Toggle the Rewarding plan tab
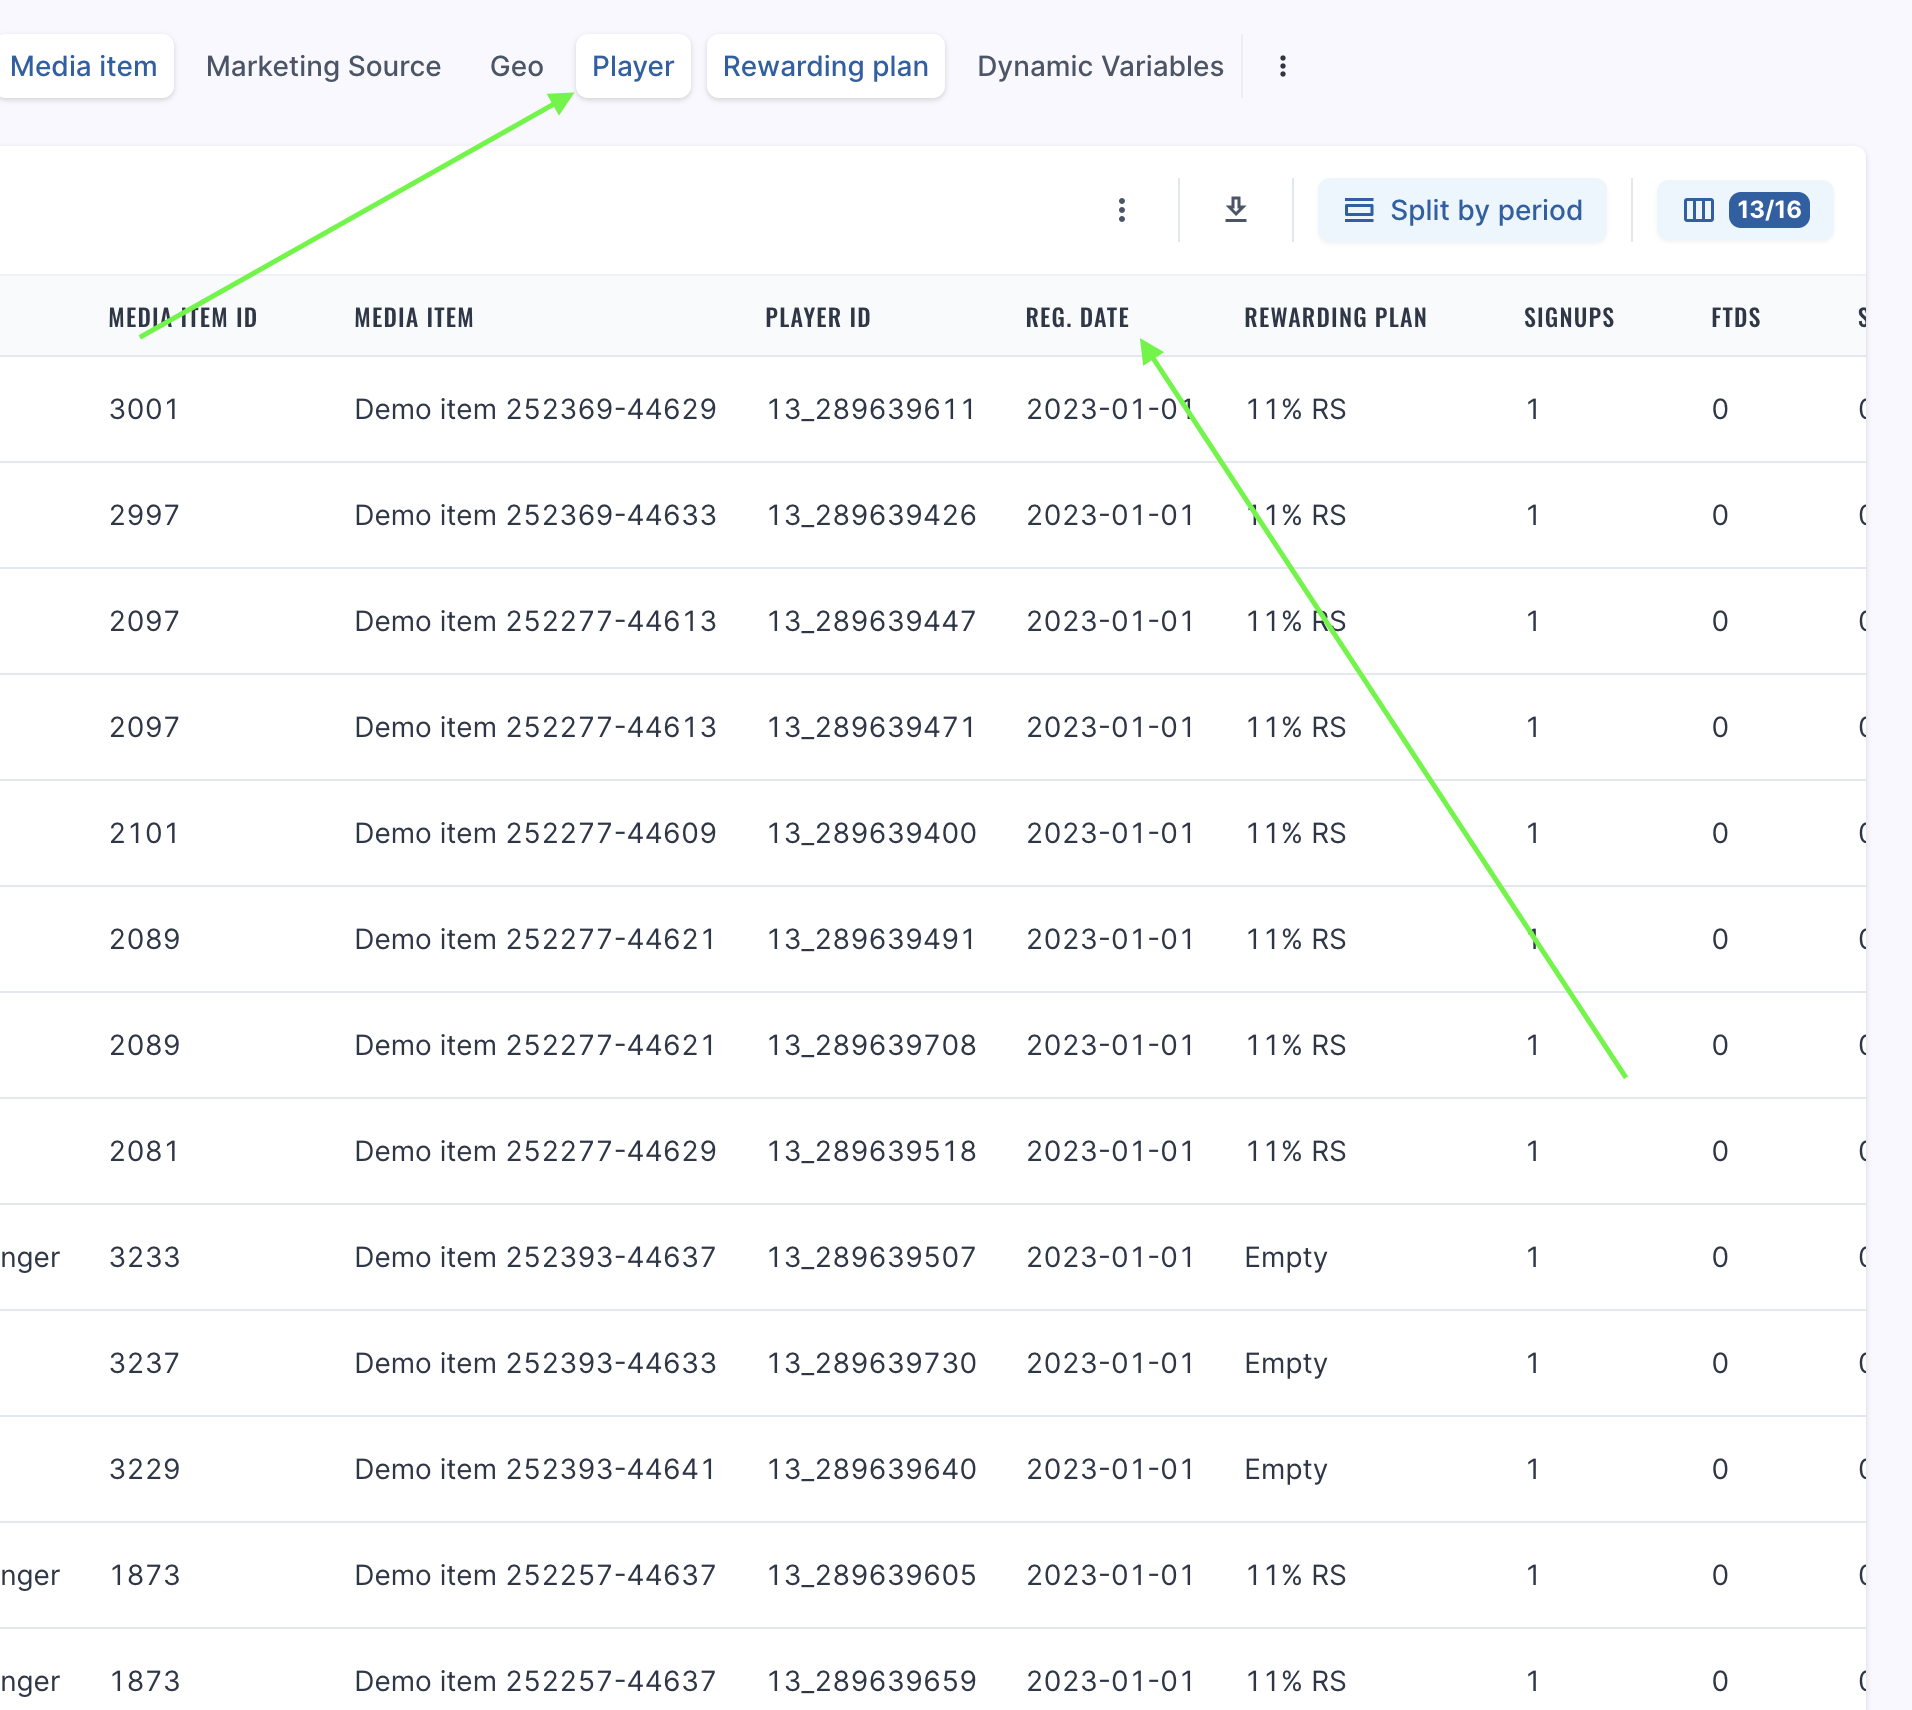Viewport: 1912px width, 1710px height. 826,66
